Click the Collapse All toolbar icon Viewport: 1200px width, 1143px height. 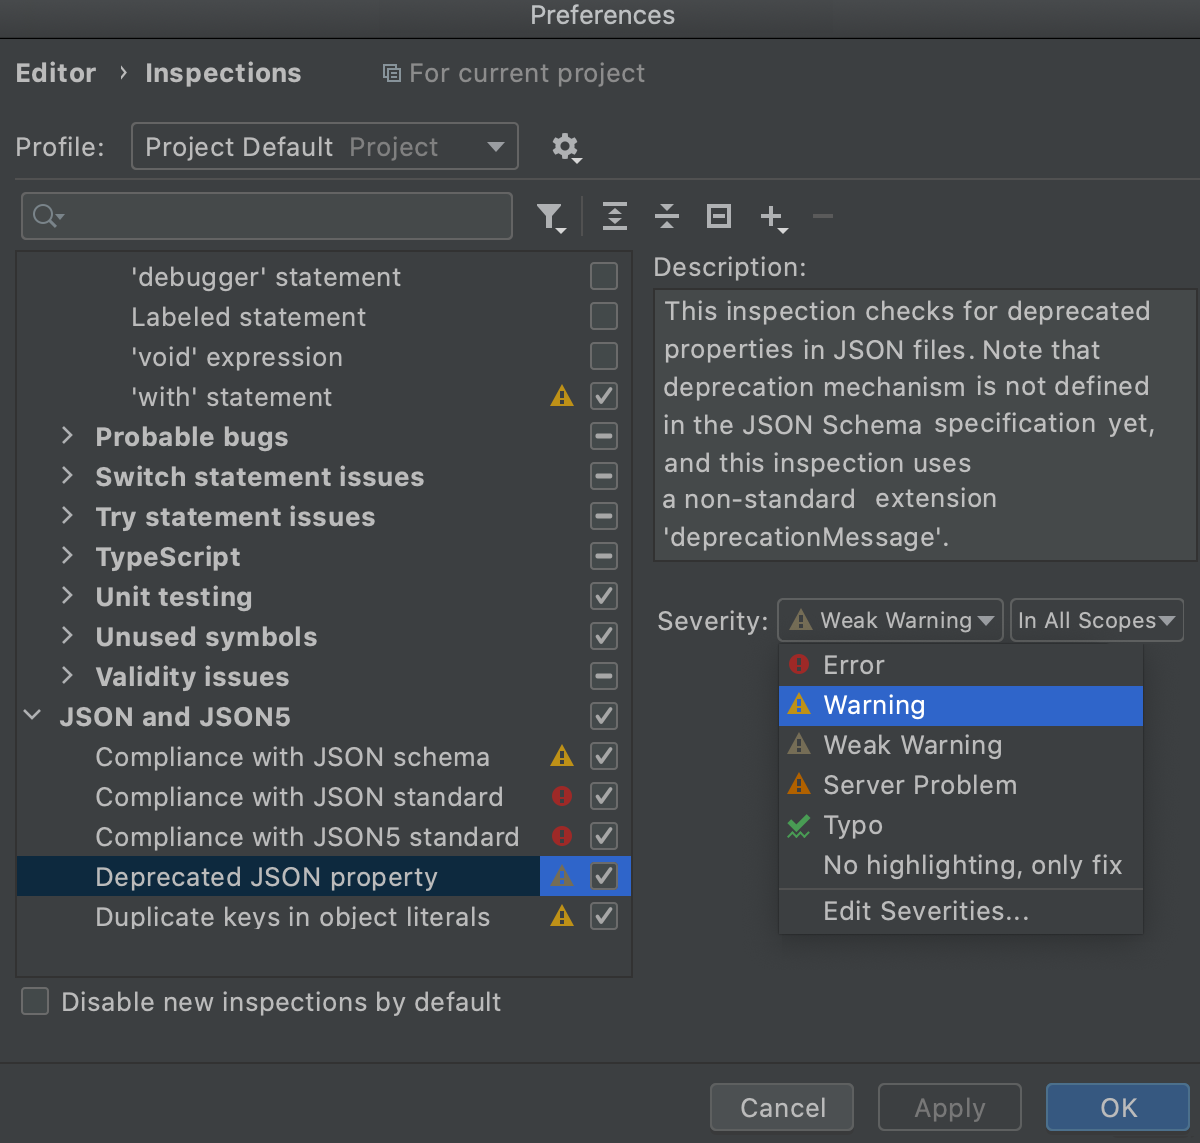pyautogui.click(x=667, y=216)
